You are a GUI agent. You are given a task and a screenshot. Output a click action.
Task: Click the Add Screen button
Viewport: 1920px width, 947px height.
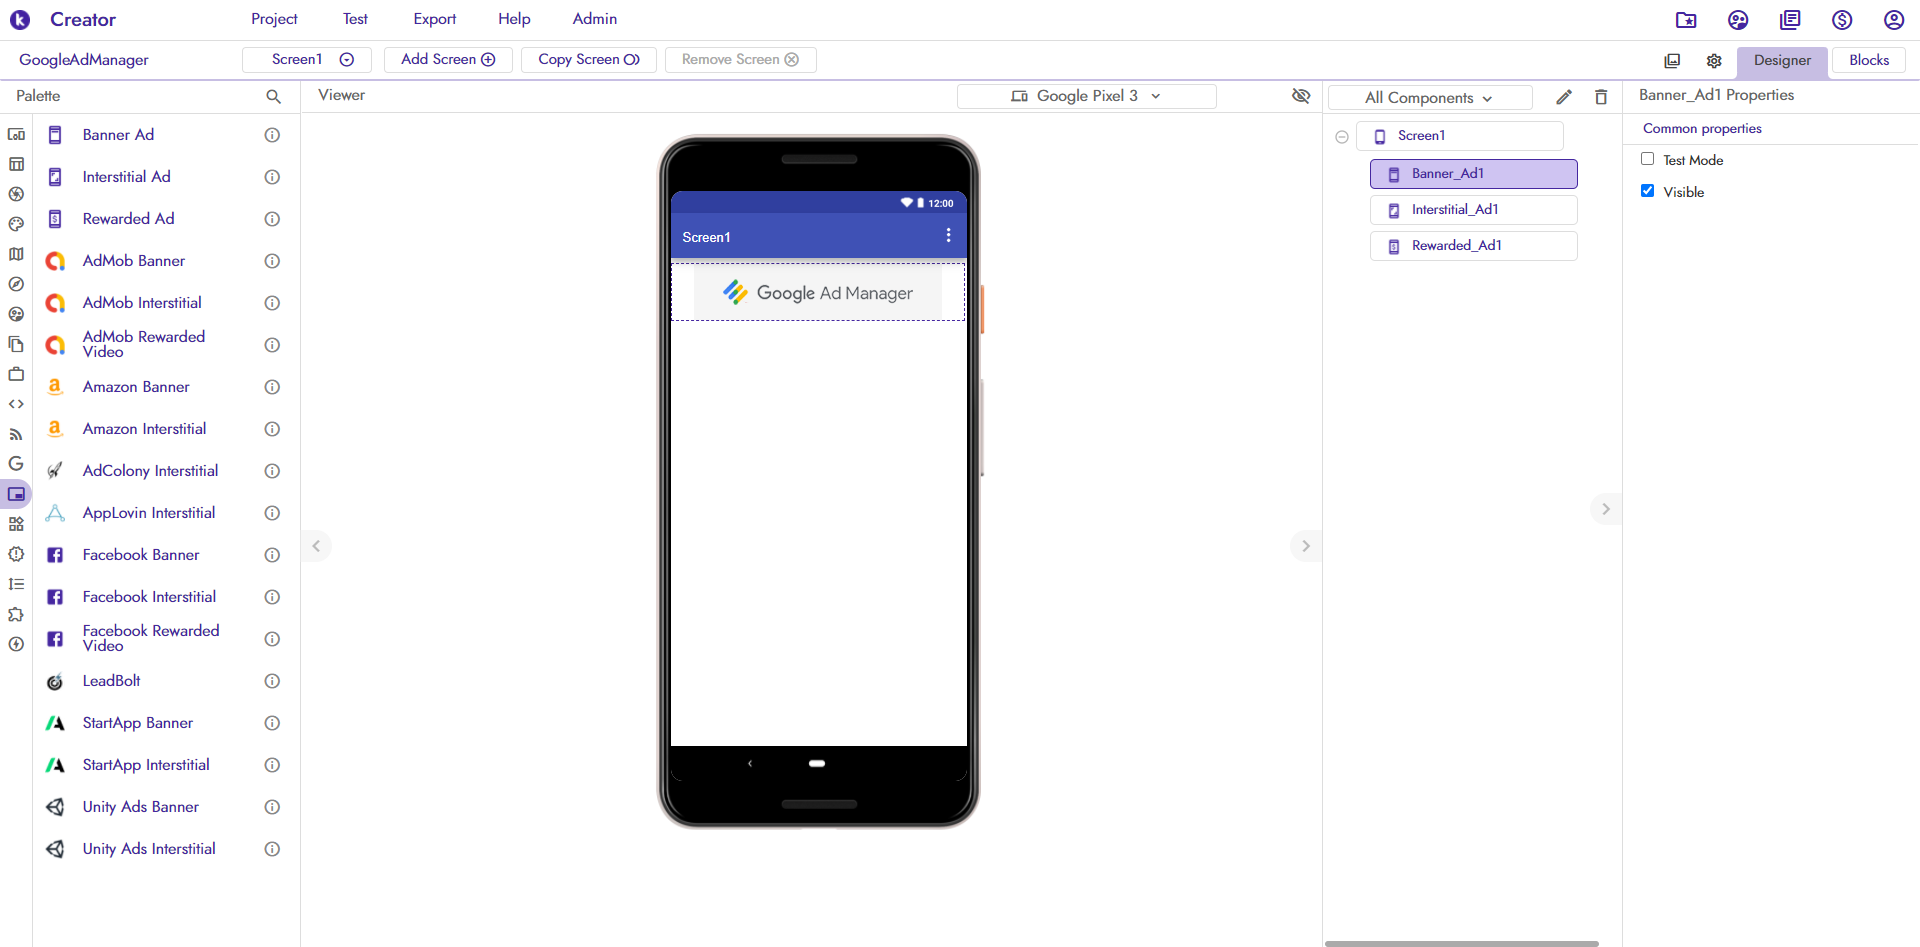click(x=448, y=60)
